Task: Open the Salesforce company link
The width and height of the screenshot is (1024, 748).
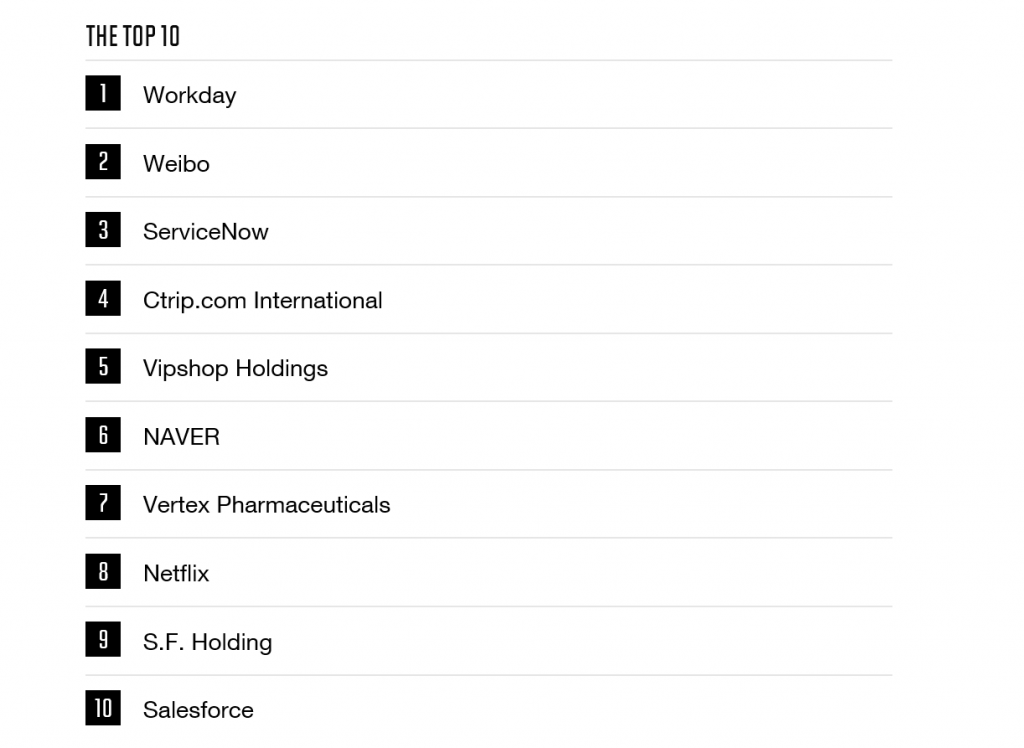Action: click(x=198, y=710)
